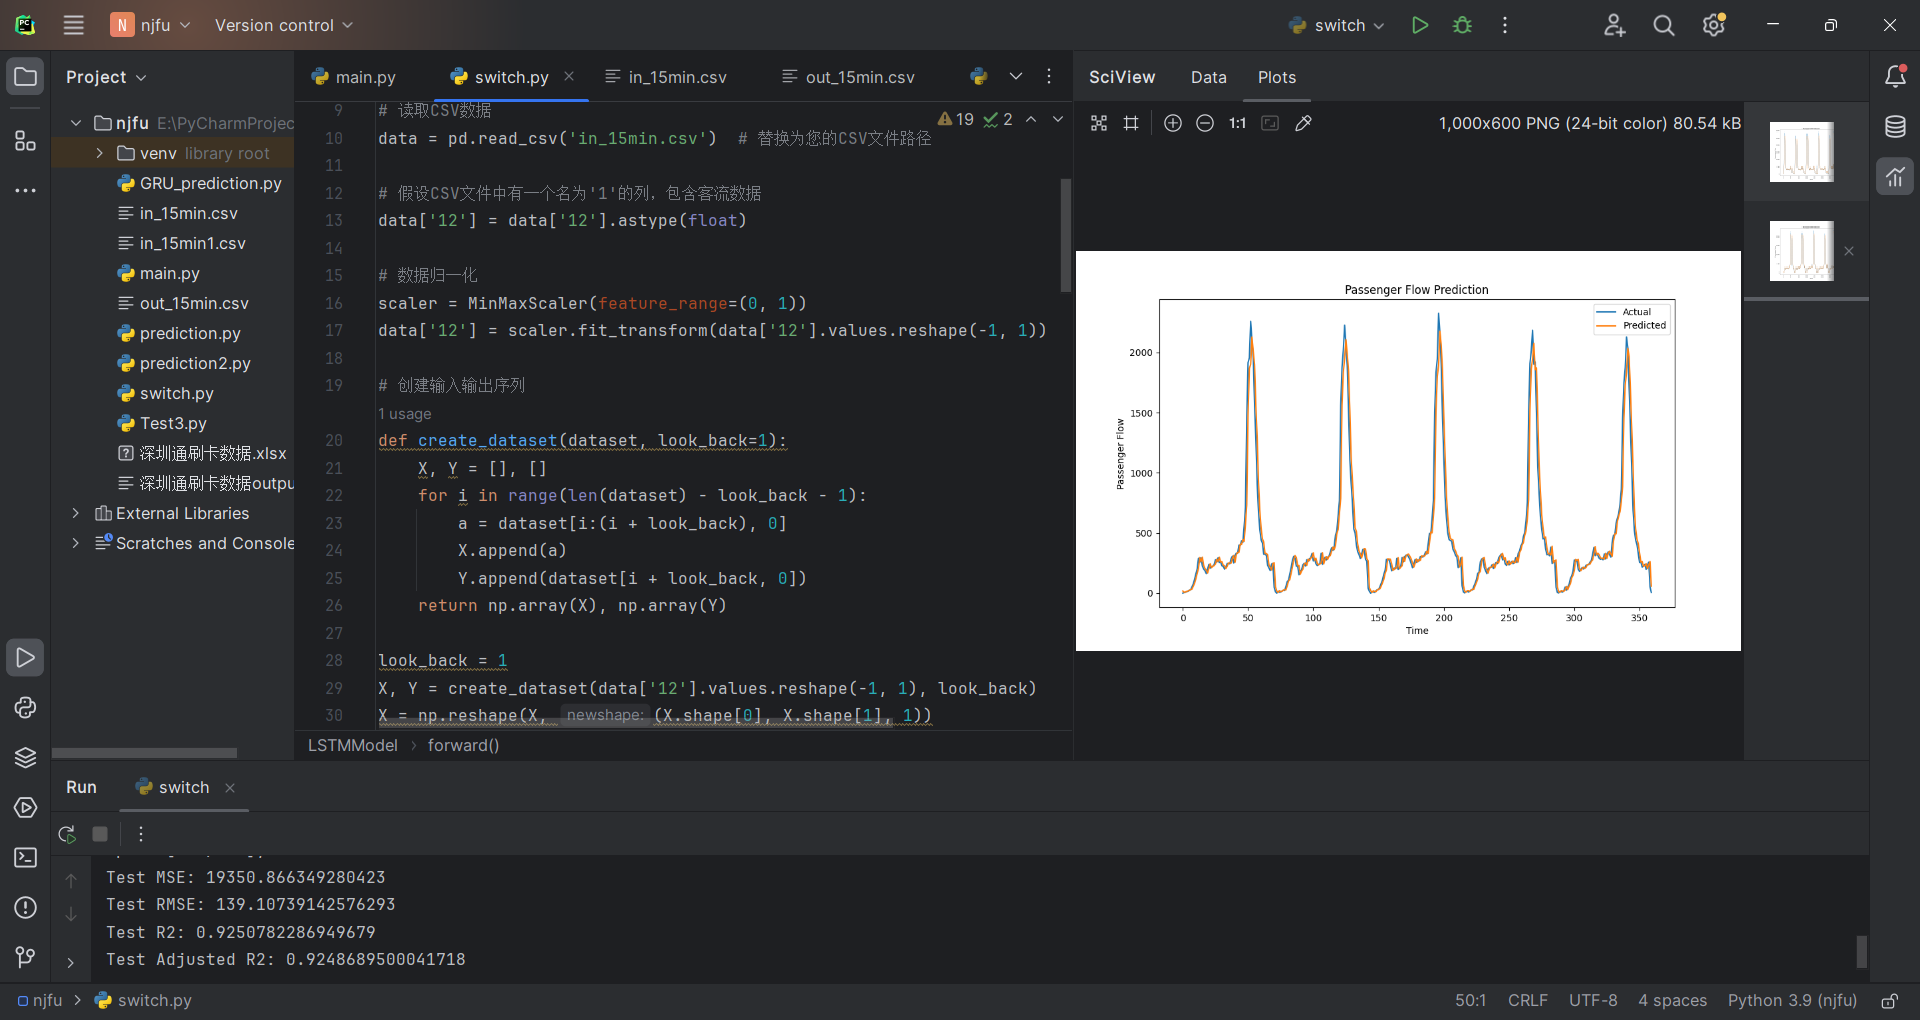The width and height of the screenshot is (1920, 1020).
Task: Click the Version control menu button
Action: (283, 25)
